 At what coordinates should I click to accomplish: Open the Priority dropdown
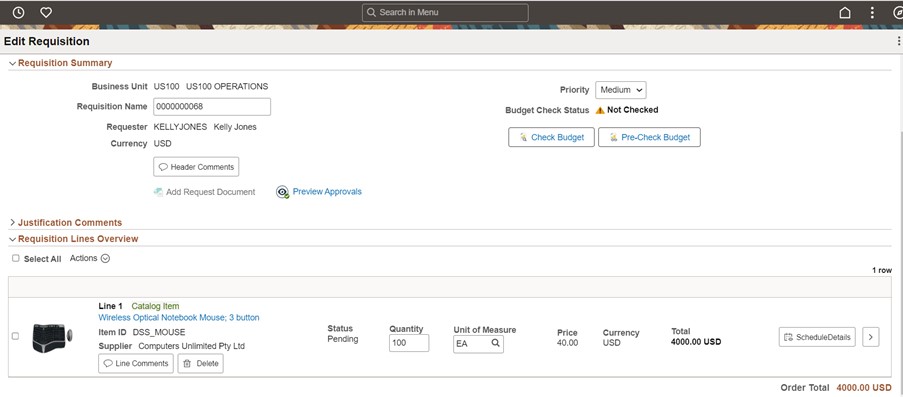pyautogui.click(x=621, y=90)
